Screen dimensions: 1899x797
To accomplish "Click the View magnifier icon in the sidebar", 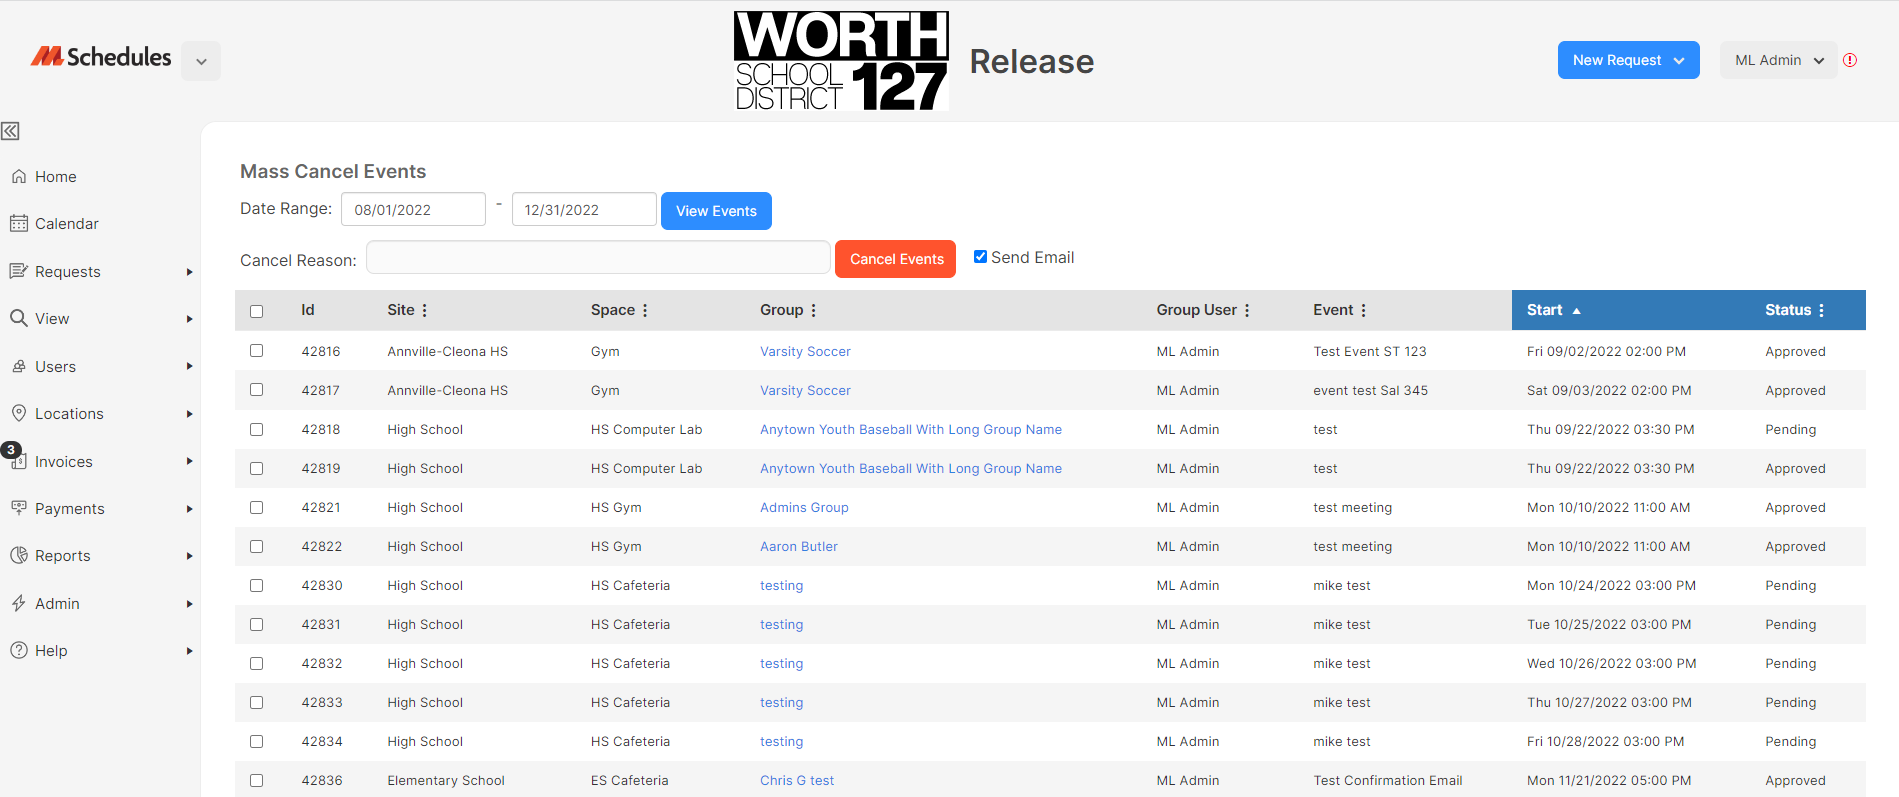I will tap(18, 318).
